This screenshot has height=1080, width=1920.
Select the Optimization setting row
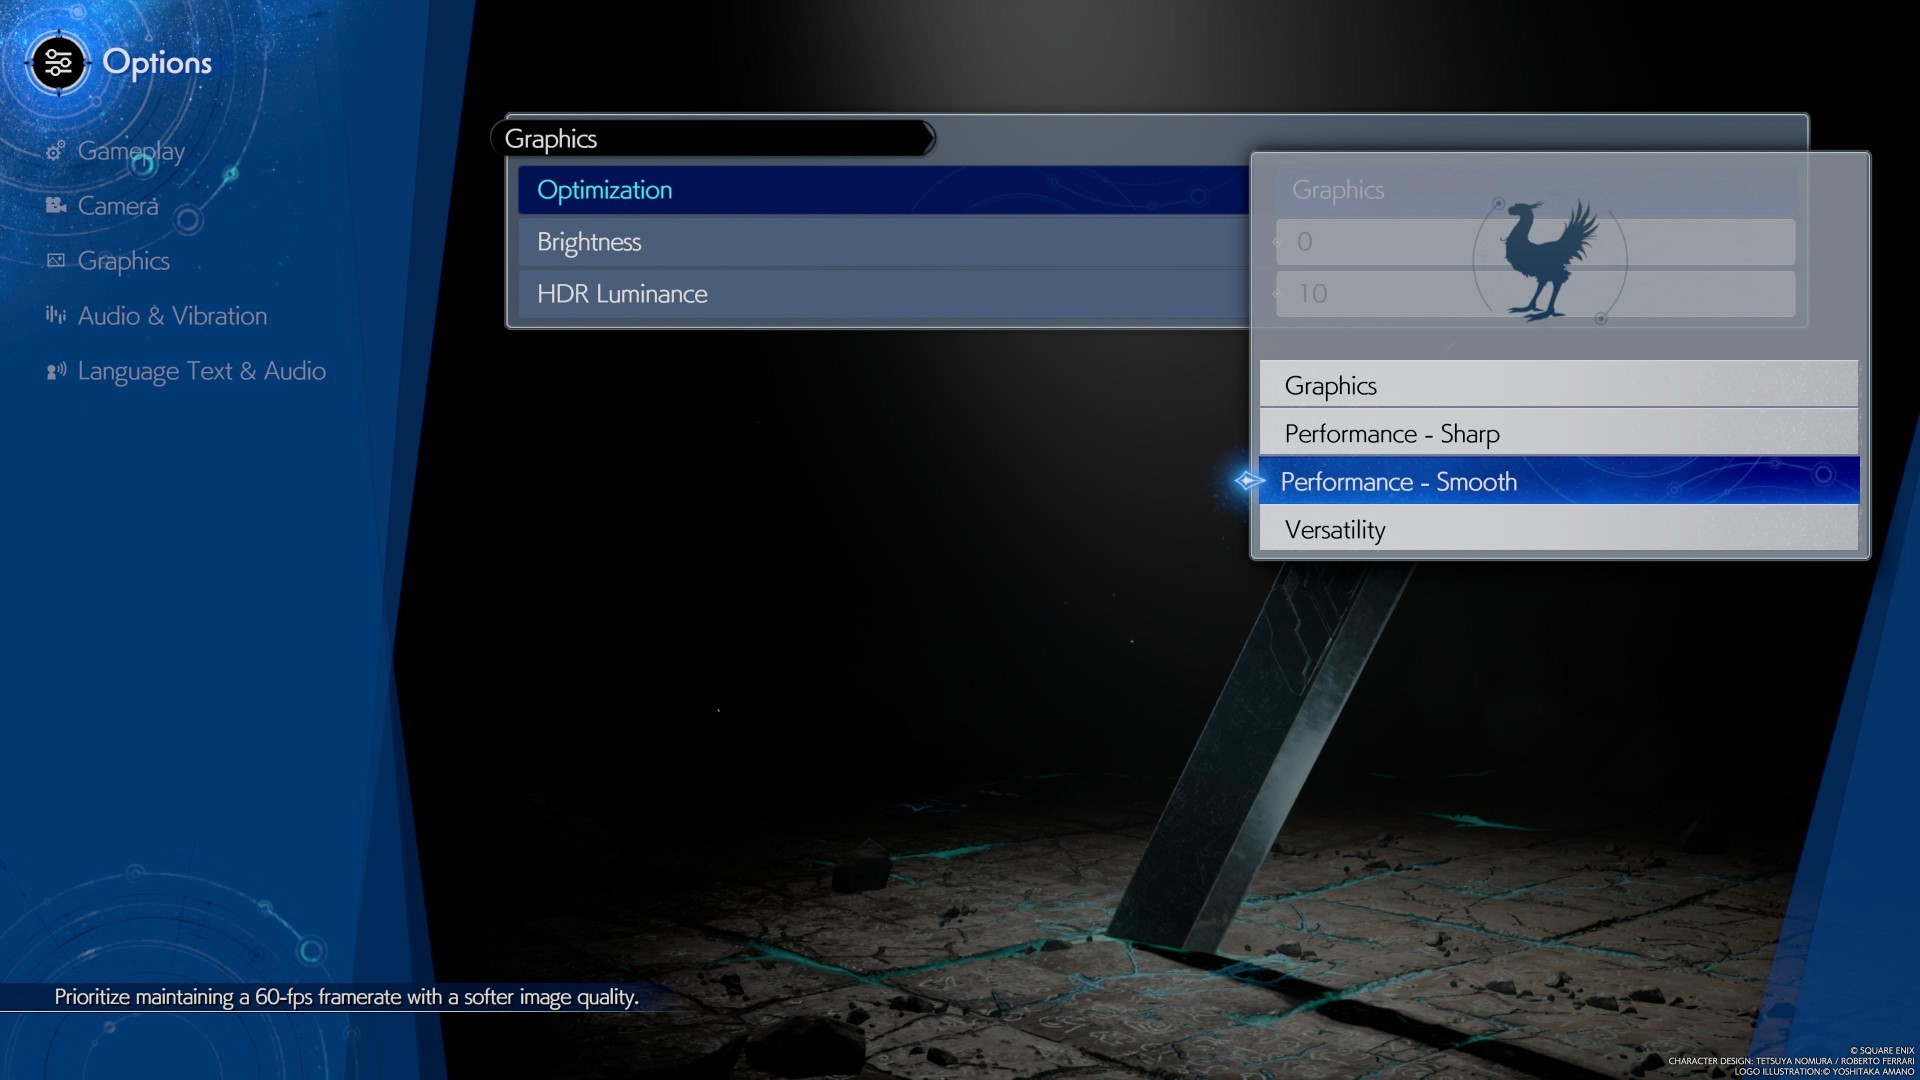pyautogui.click(x=884, y=190)
